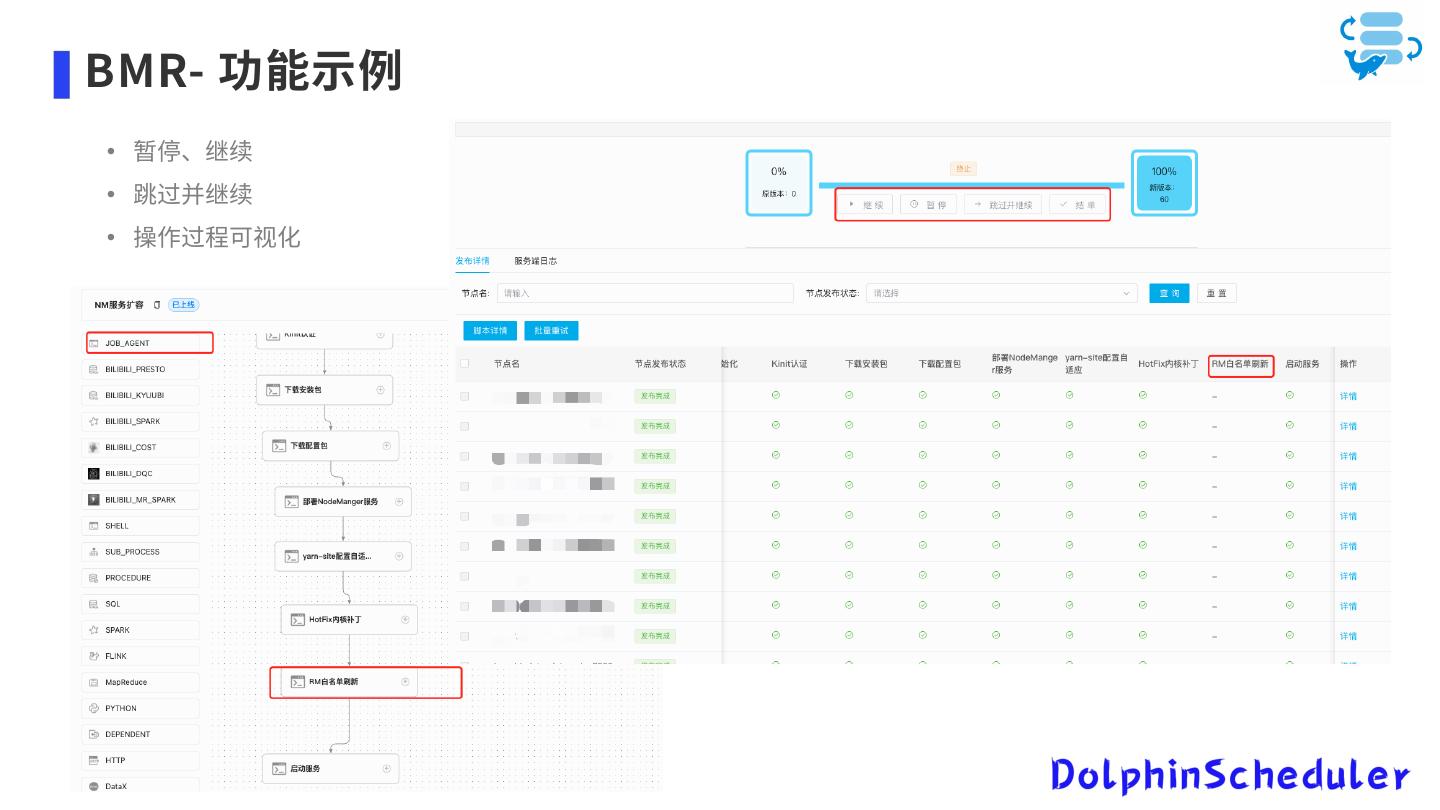The image size is (1440, 810).
Task: Open 脚本详情 button
Action: coord(490,330)
